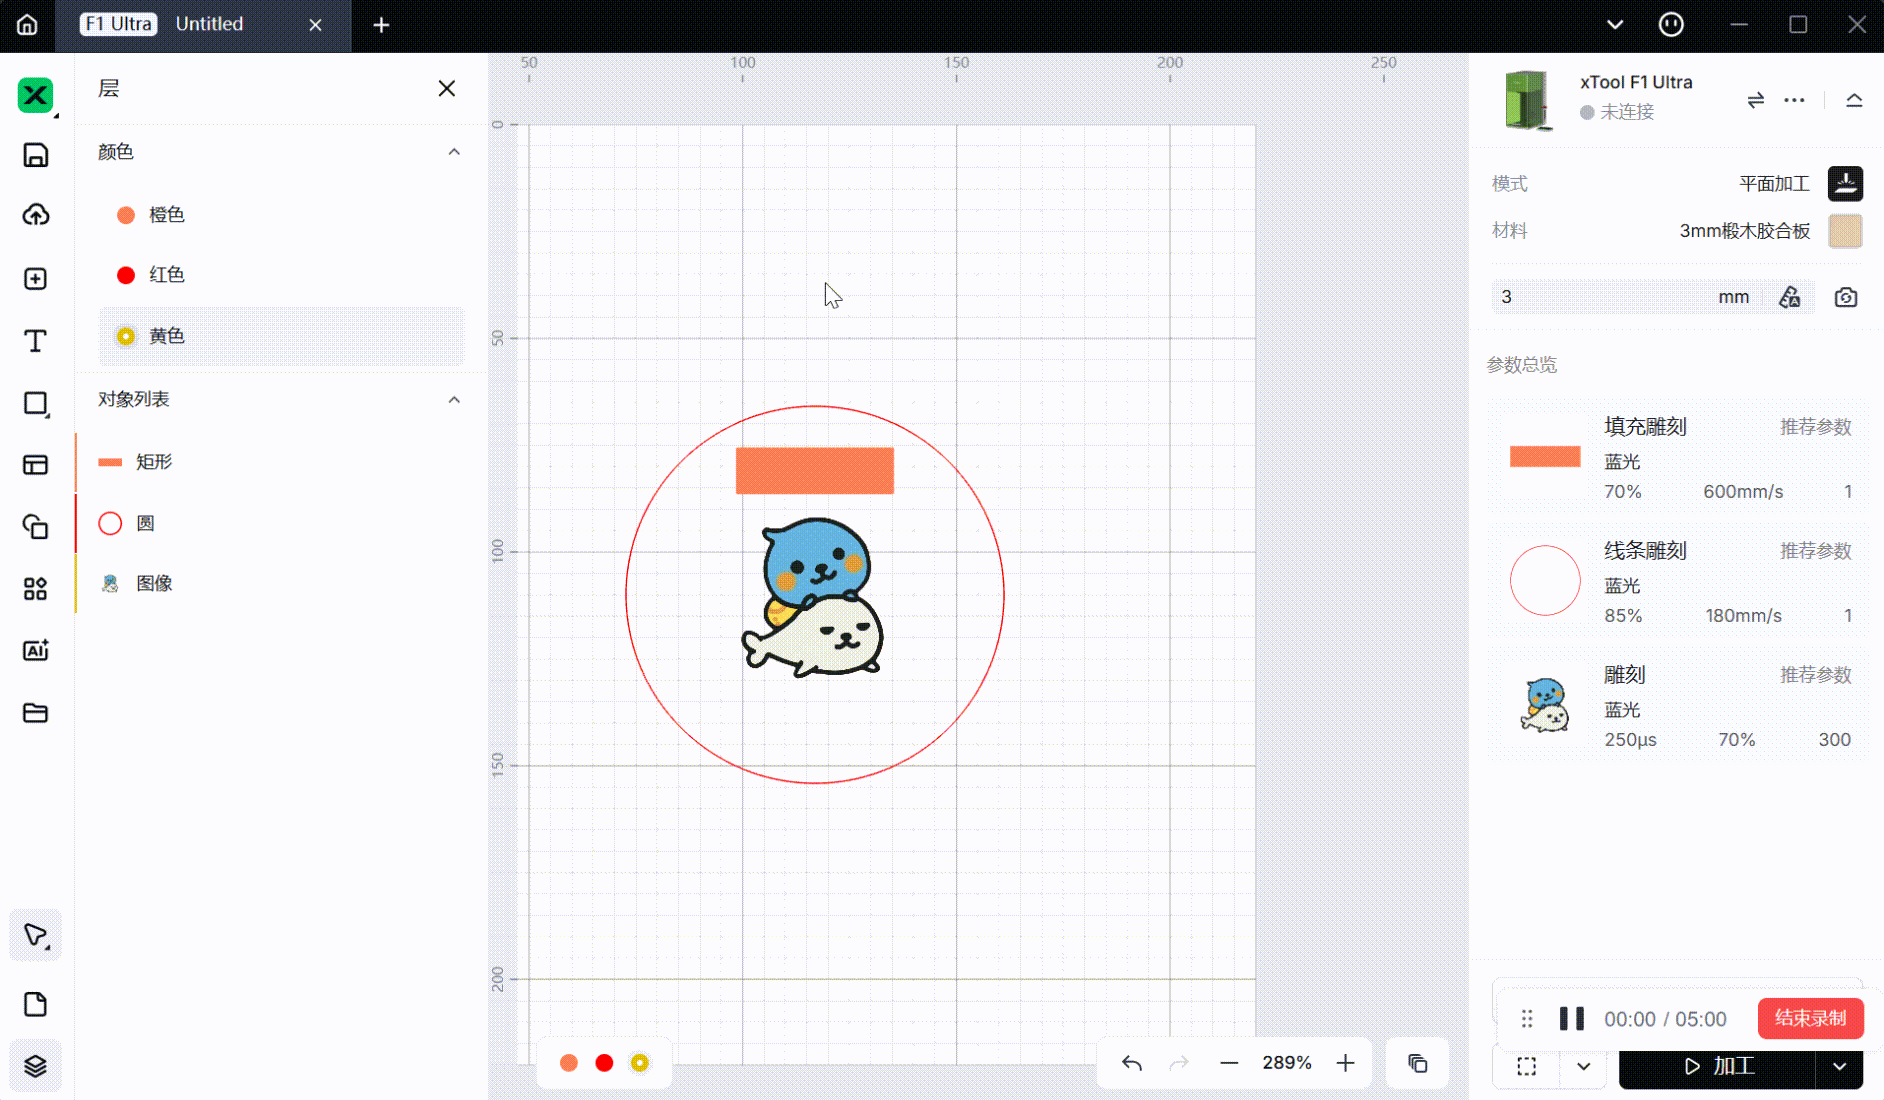The image size is (1884, 1100).
Task: Open the AI image tool
Action: 35,651
